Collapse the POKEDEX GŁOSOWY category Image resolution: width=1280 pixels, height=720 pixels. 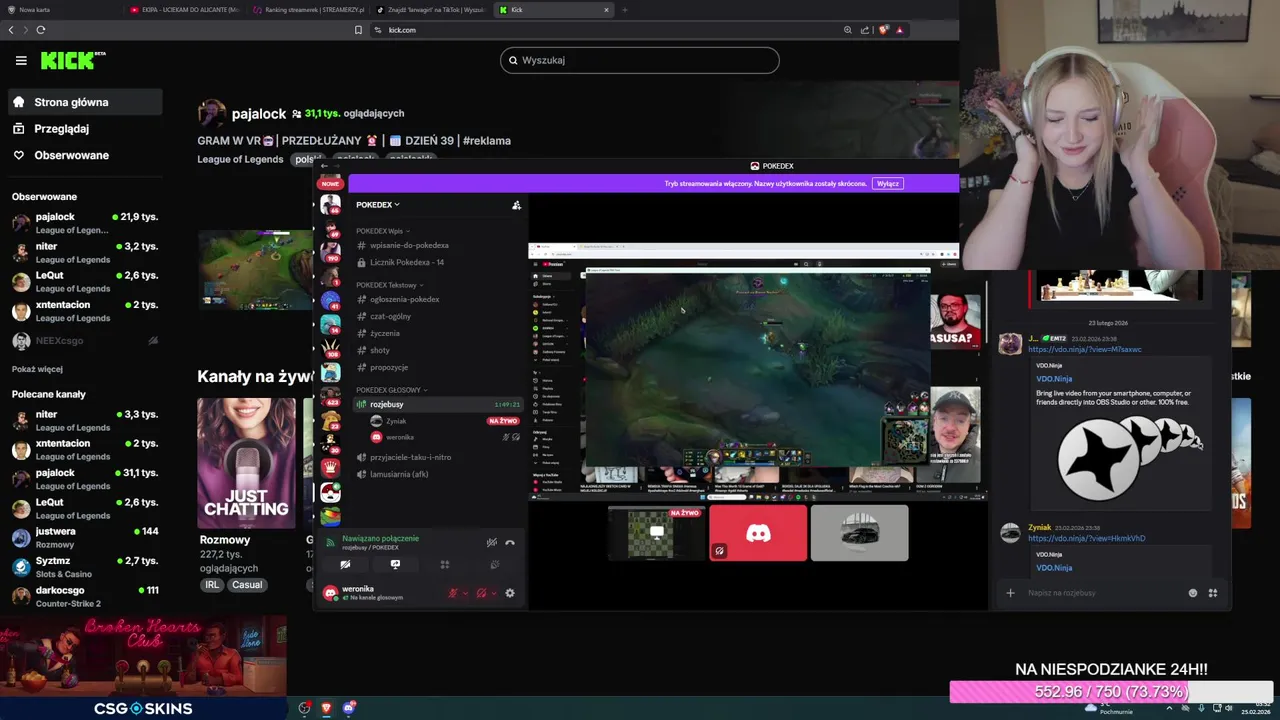[x=391, y=390]
